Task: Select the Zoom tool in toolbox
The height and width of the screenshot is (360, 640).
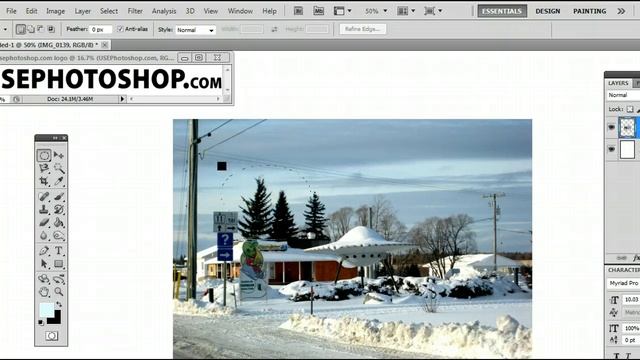Action: tap(59, 291)
